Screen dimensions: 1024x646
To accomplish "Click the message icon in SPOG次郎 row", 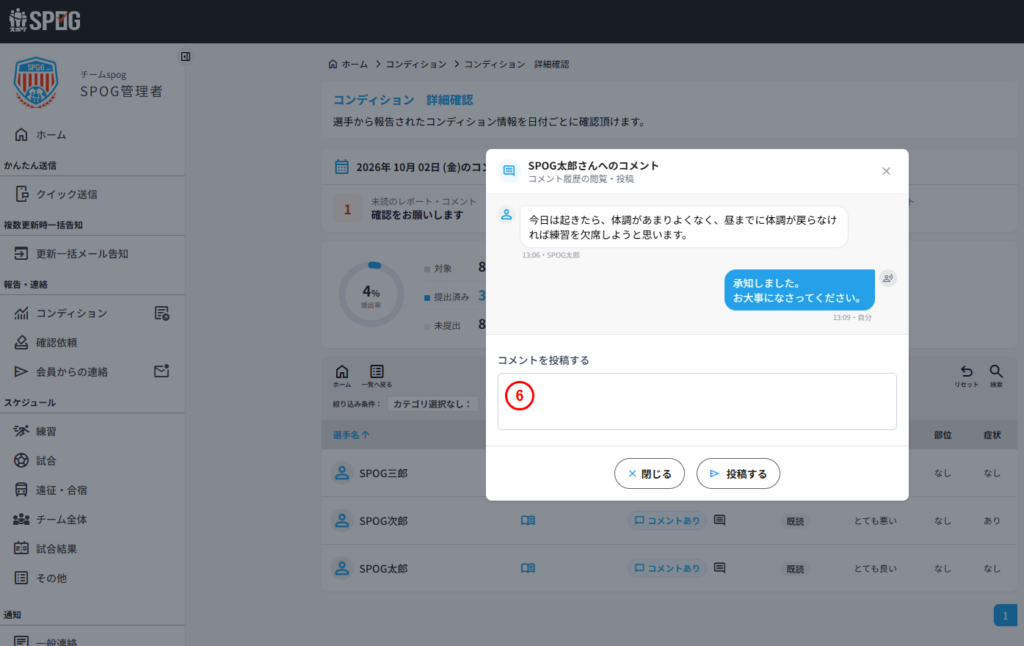I will pyautogui.click(x=720, y=521).
